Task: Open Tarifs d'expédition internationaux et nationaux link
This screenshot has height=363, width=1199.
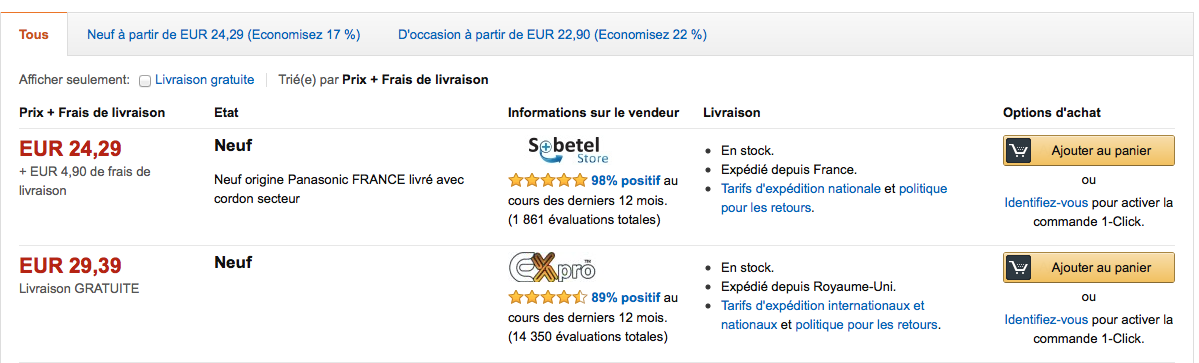Action: (x=823, y=315)
